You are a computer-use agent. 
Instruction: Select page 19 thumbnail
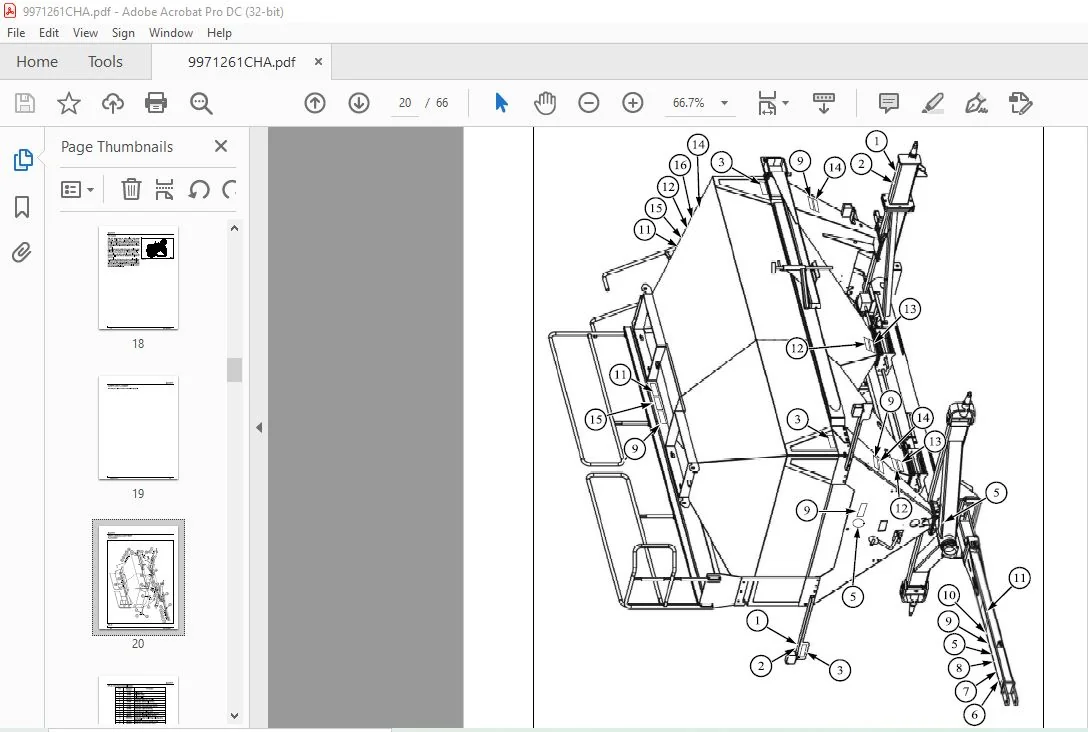tap(138, 427)
